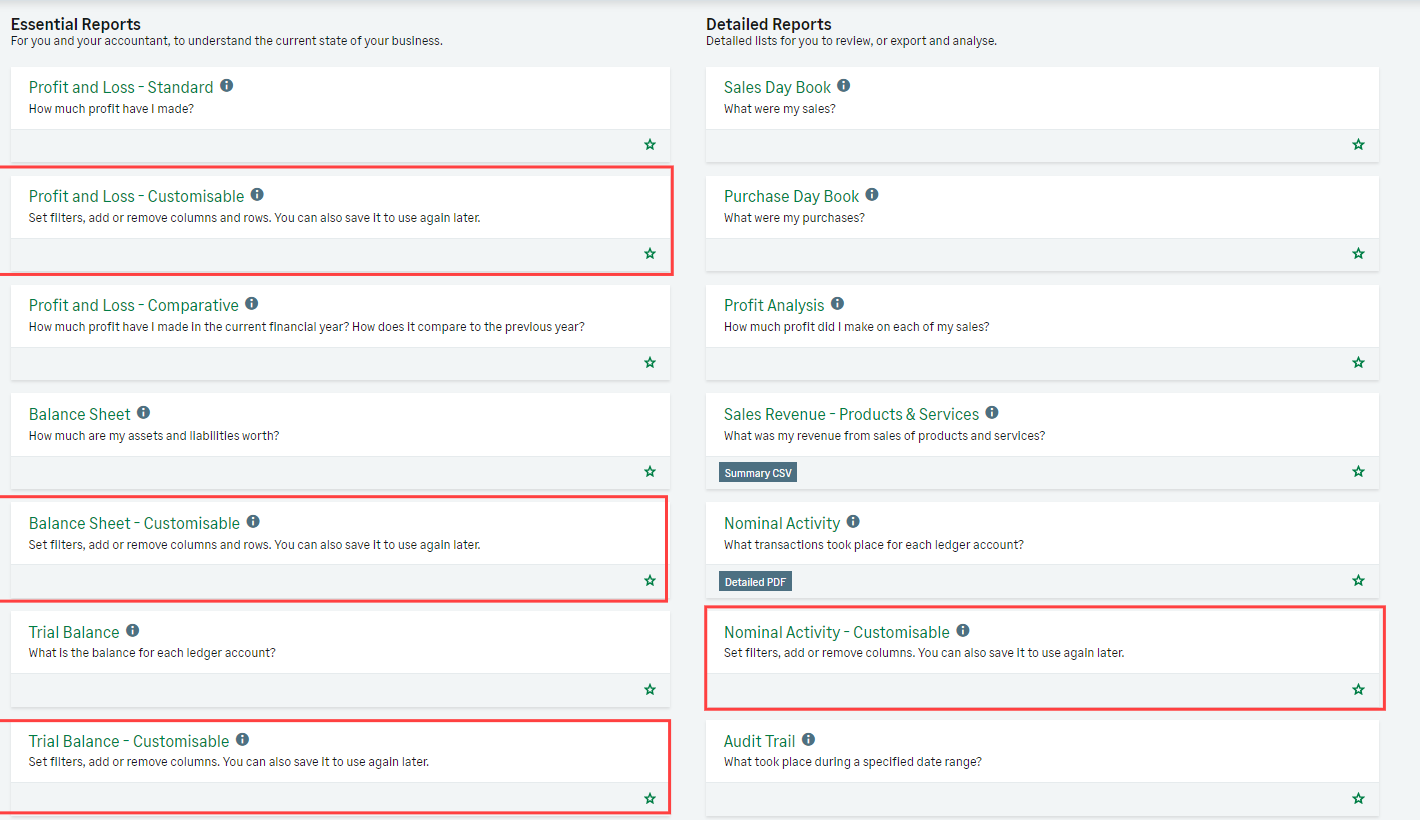Screen dimensions: 1420x820
Task: Toggle favourite star on Audit Trail
Action: point(1358,799)
